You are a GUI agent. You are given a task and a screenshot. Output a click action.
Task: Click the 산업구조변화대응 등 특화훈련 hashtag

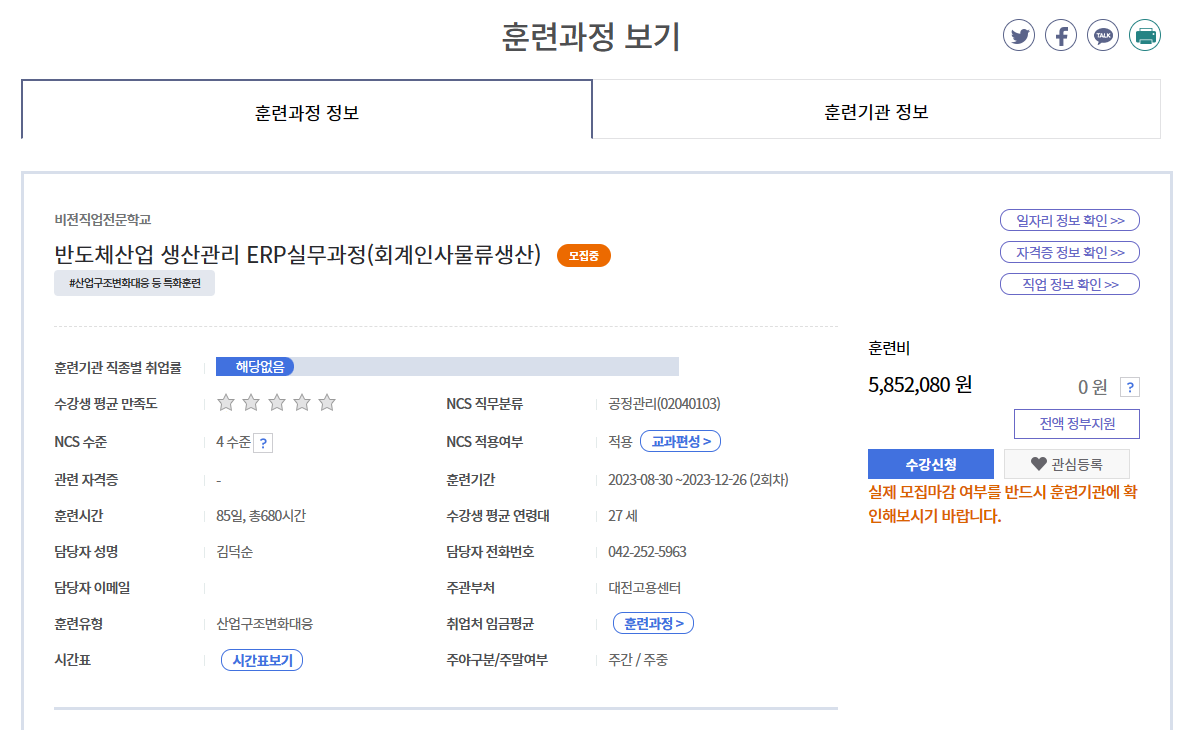134,284
